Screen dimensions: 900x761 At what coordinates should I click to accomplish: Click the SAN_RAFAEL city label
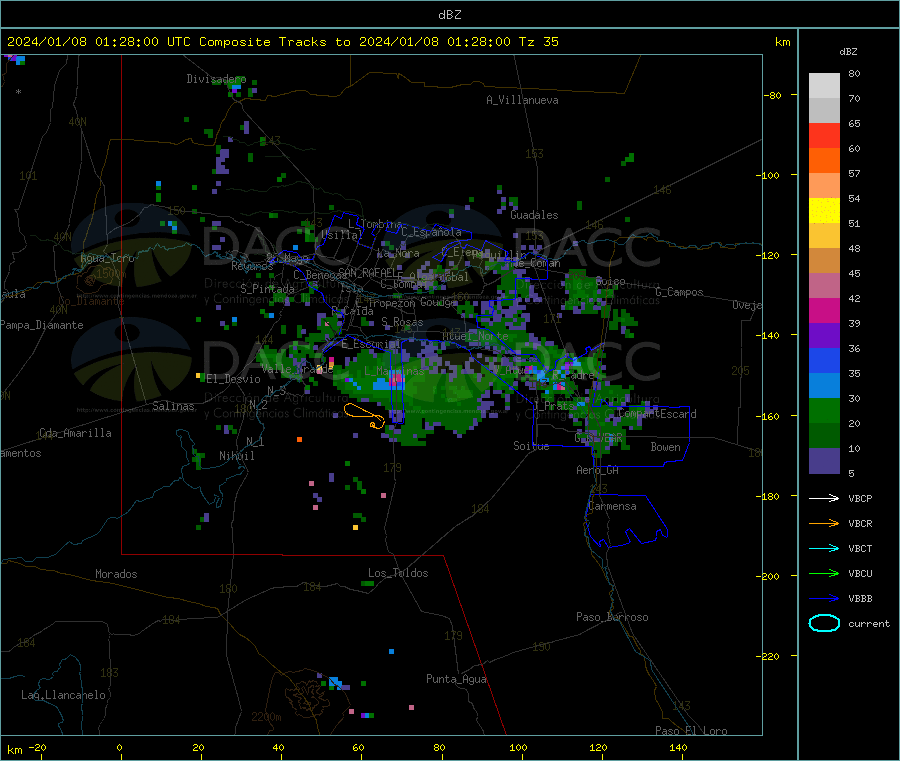point(367,272)
